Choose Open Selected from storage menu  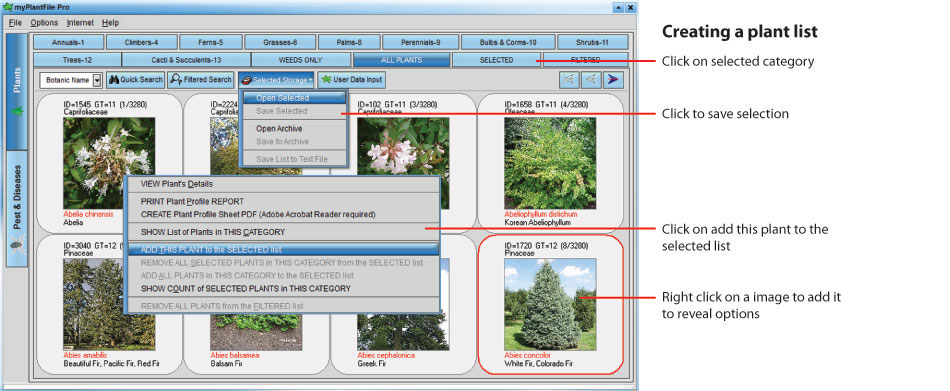pyautogui.click(x=294, y=98)
